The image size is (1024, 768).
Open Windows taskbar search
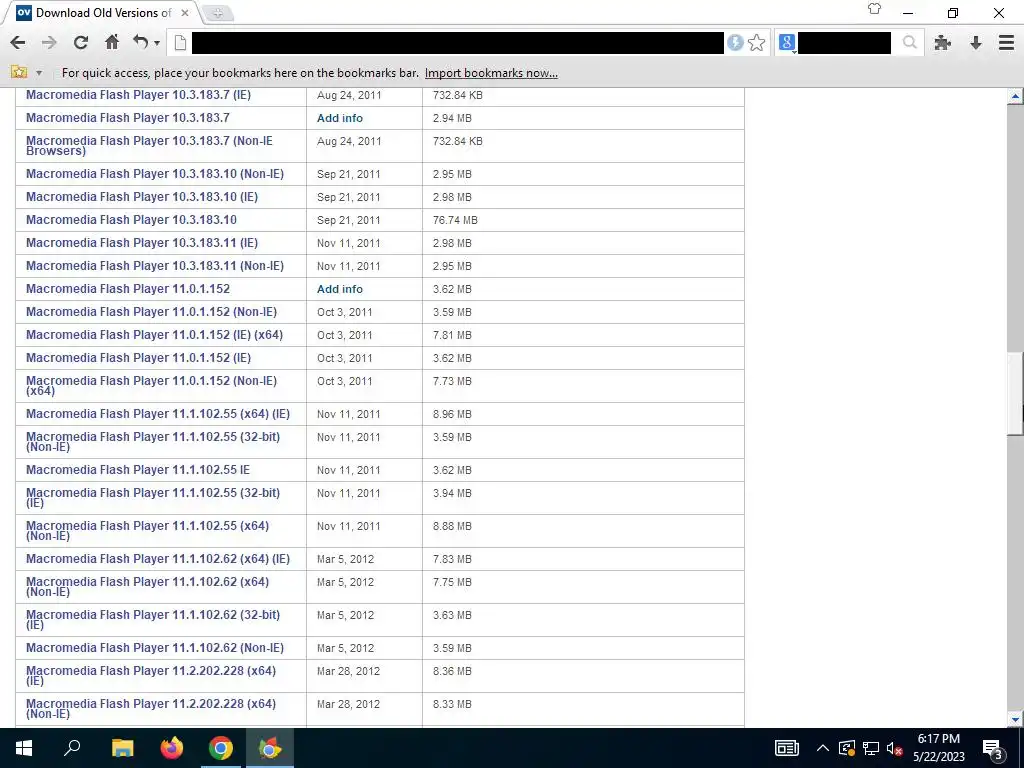(72, 748)
